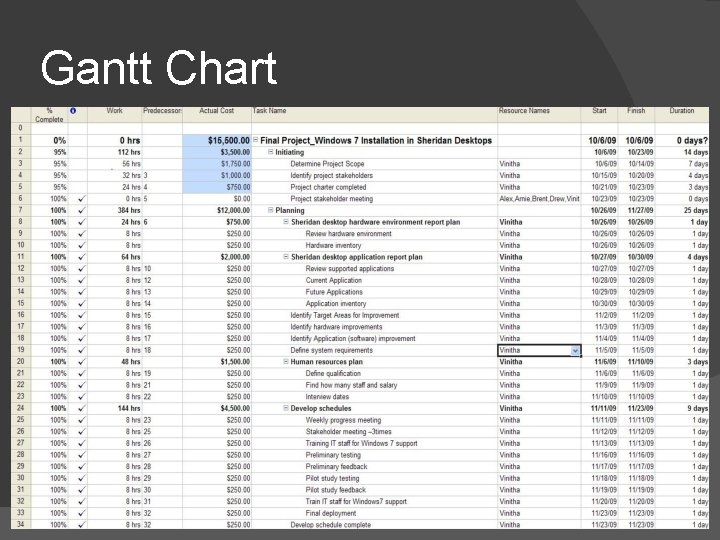
Task: Select row number 1 header
Action: coord(21,140)
